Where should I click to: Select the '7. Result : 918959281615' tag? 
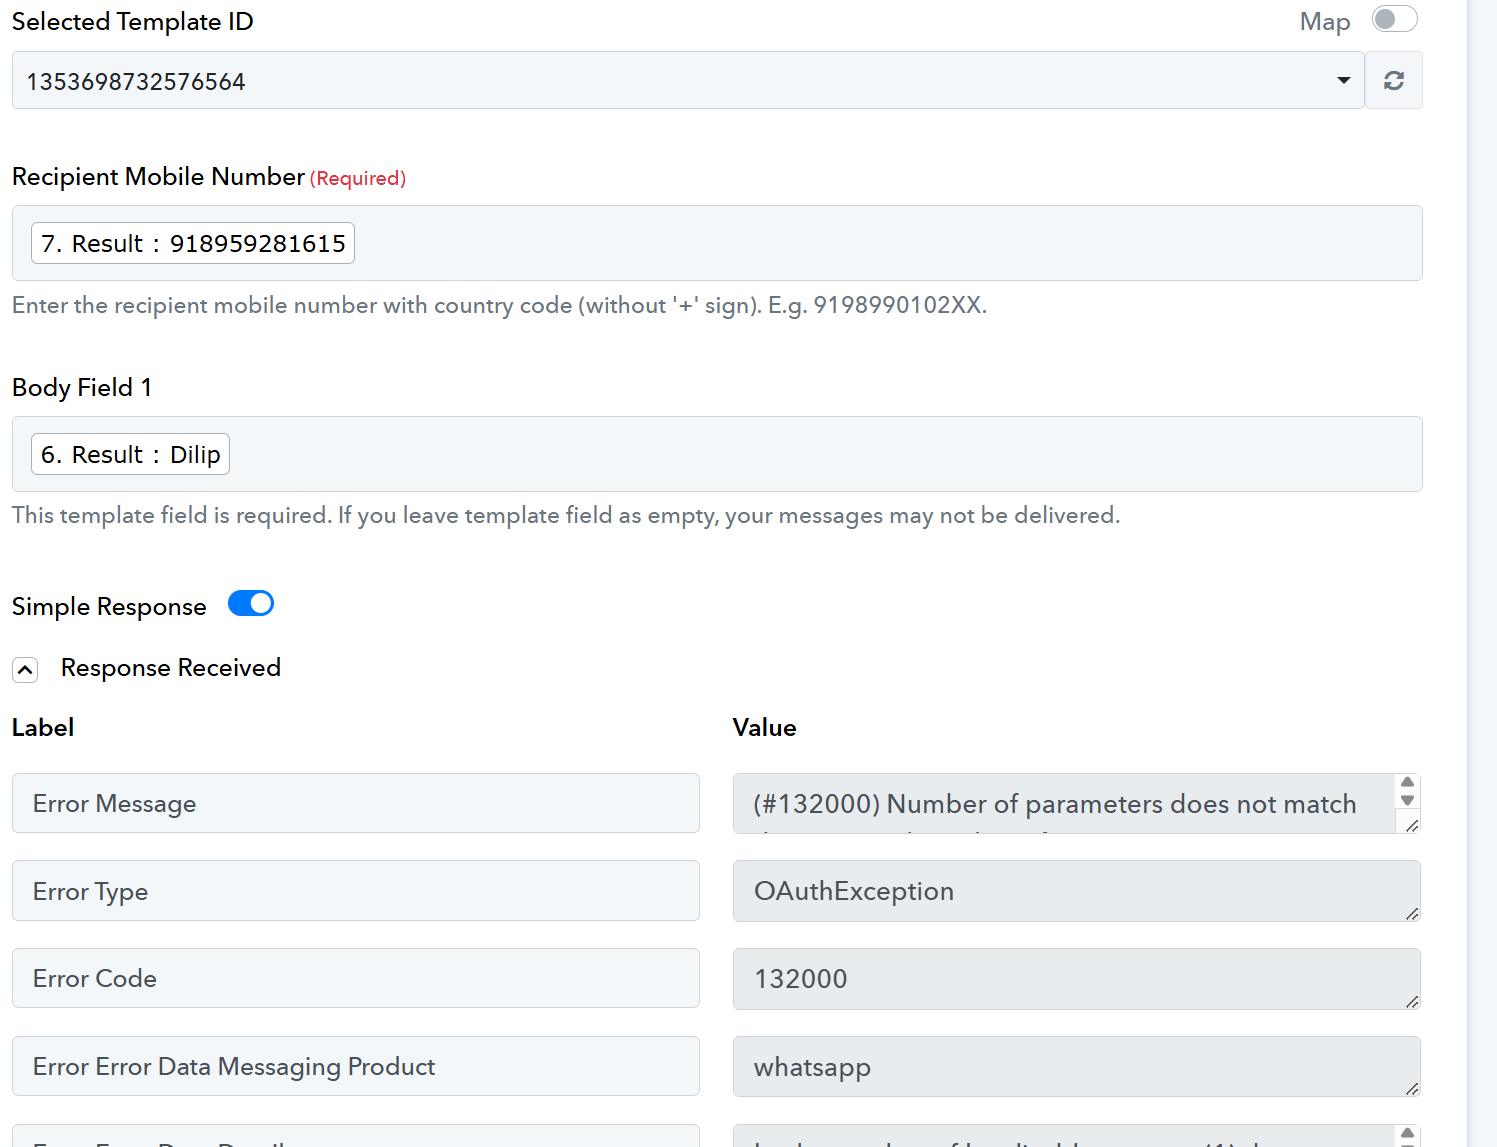click(193, 243)
